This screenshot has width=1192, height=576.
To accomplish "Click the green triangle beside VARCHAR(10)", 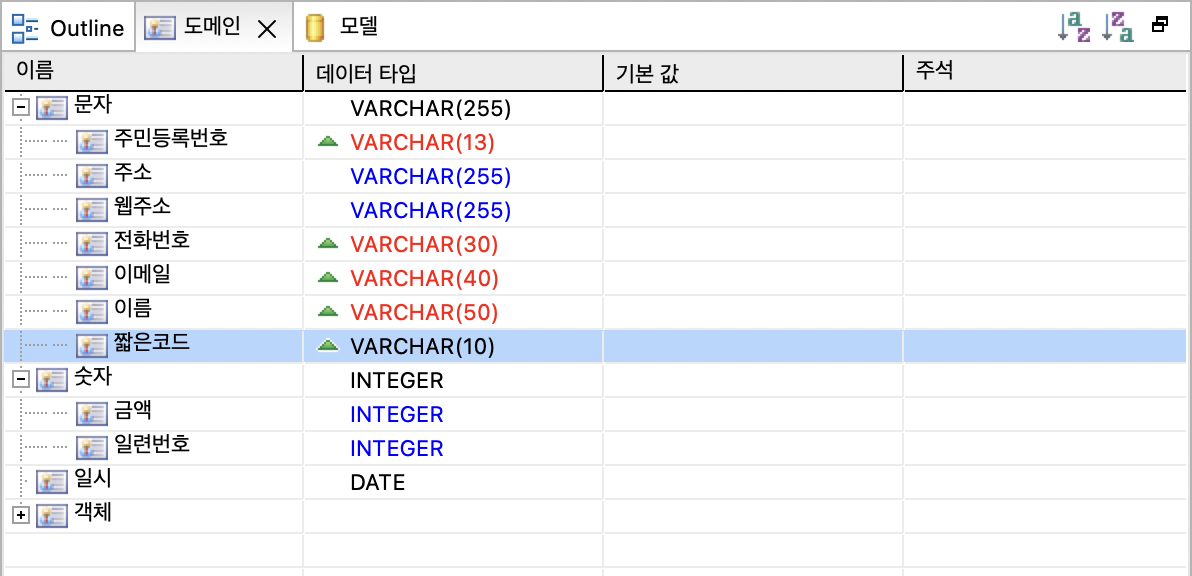I will click(x=328, y=346).
